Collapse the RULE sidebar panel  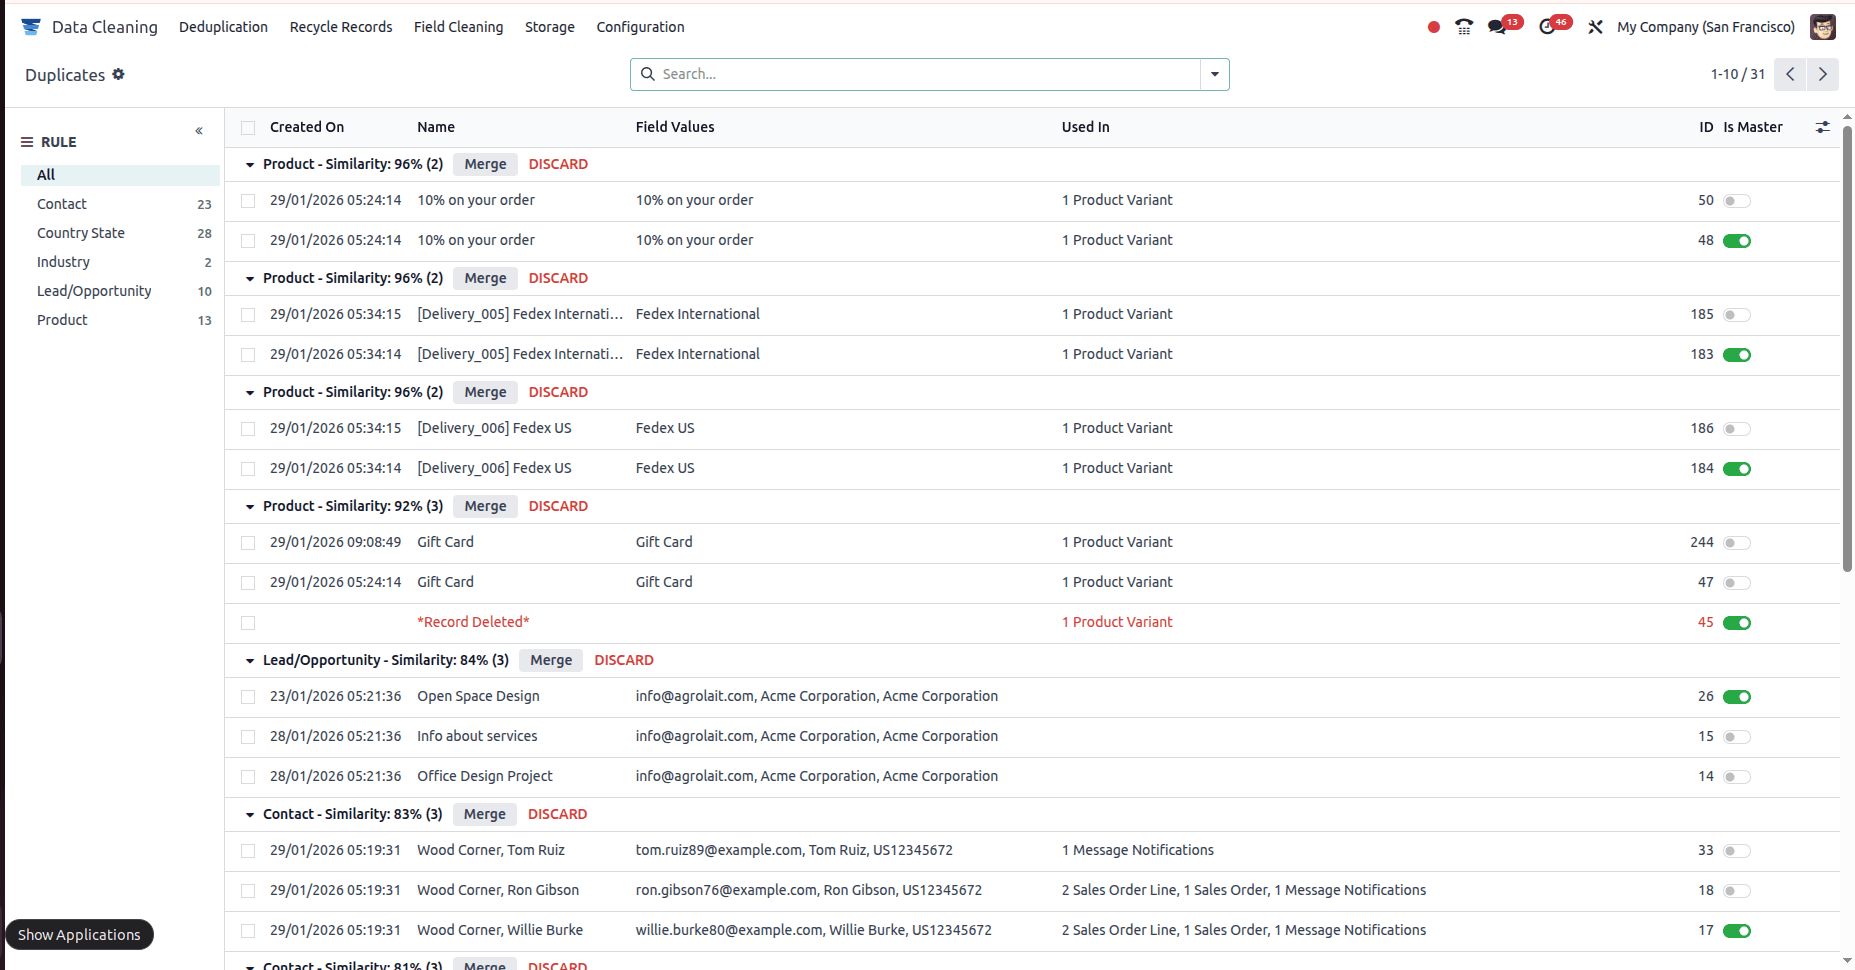tap(199, 130)
